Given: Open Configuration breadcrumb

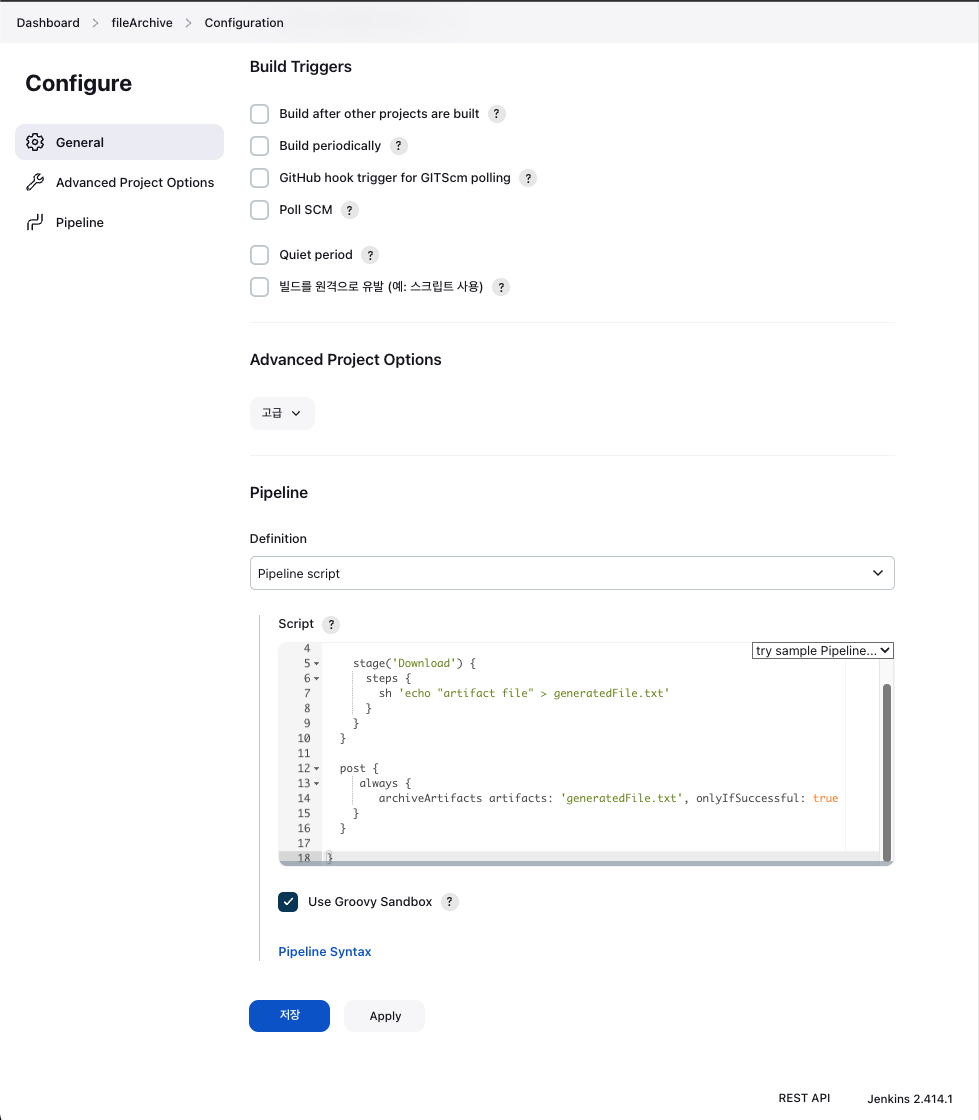Looking at the screenshot, I should [x=244, y=23].
